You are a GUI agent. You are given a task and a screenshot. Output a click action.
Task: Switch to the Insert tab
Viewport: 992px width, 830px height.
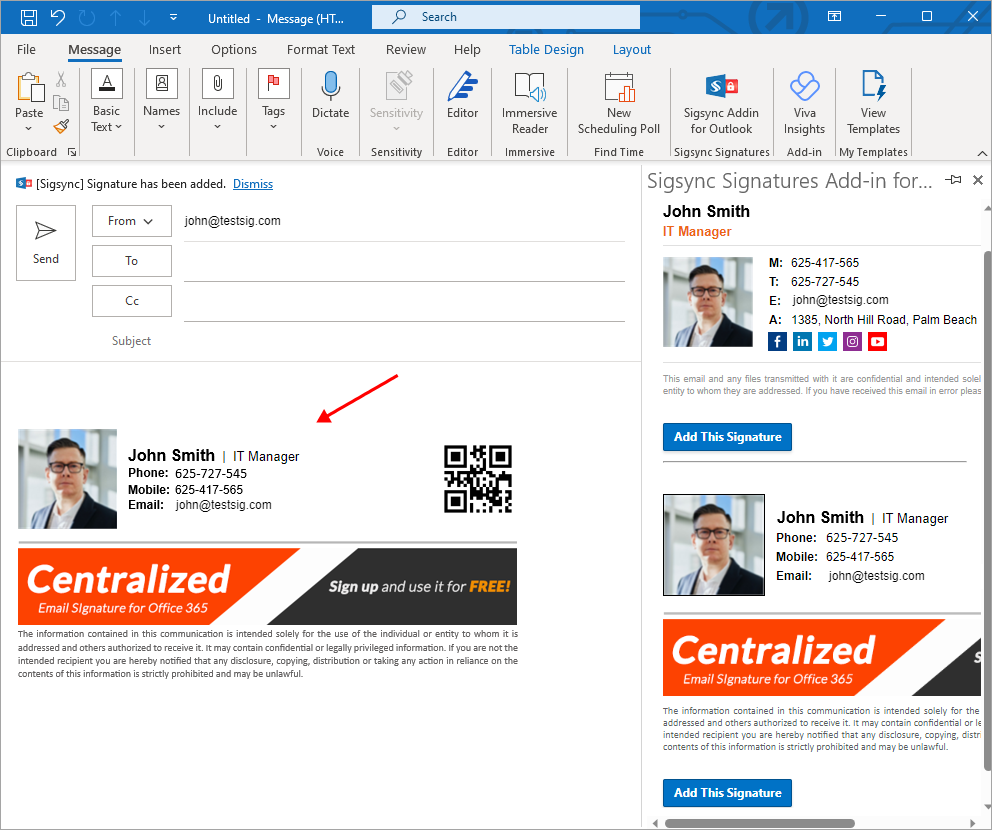165,50
